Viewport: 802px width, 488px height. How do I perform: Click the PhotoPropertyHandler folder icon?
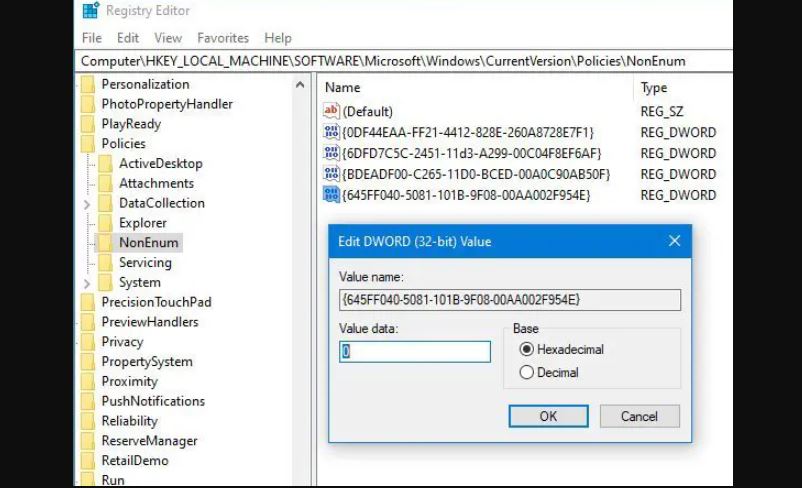tap(88, 104)
